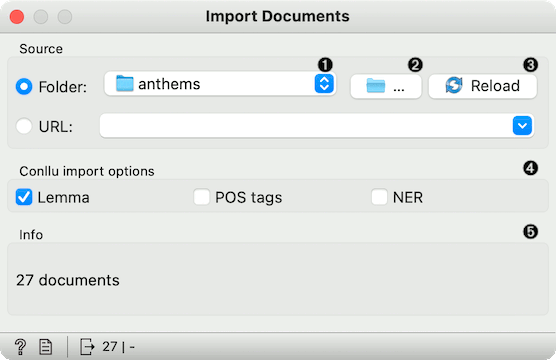The image size is (556, 360).
Task: Click inside the URL input field
Action: click(306, 126)
